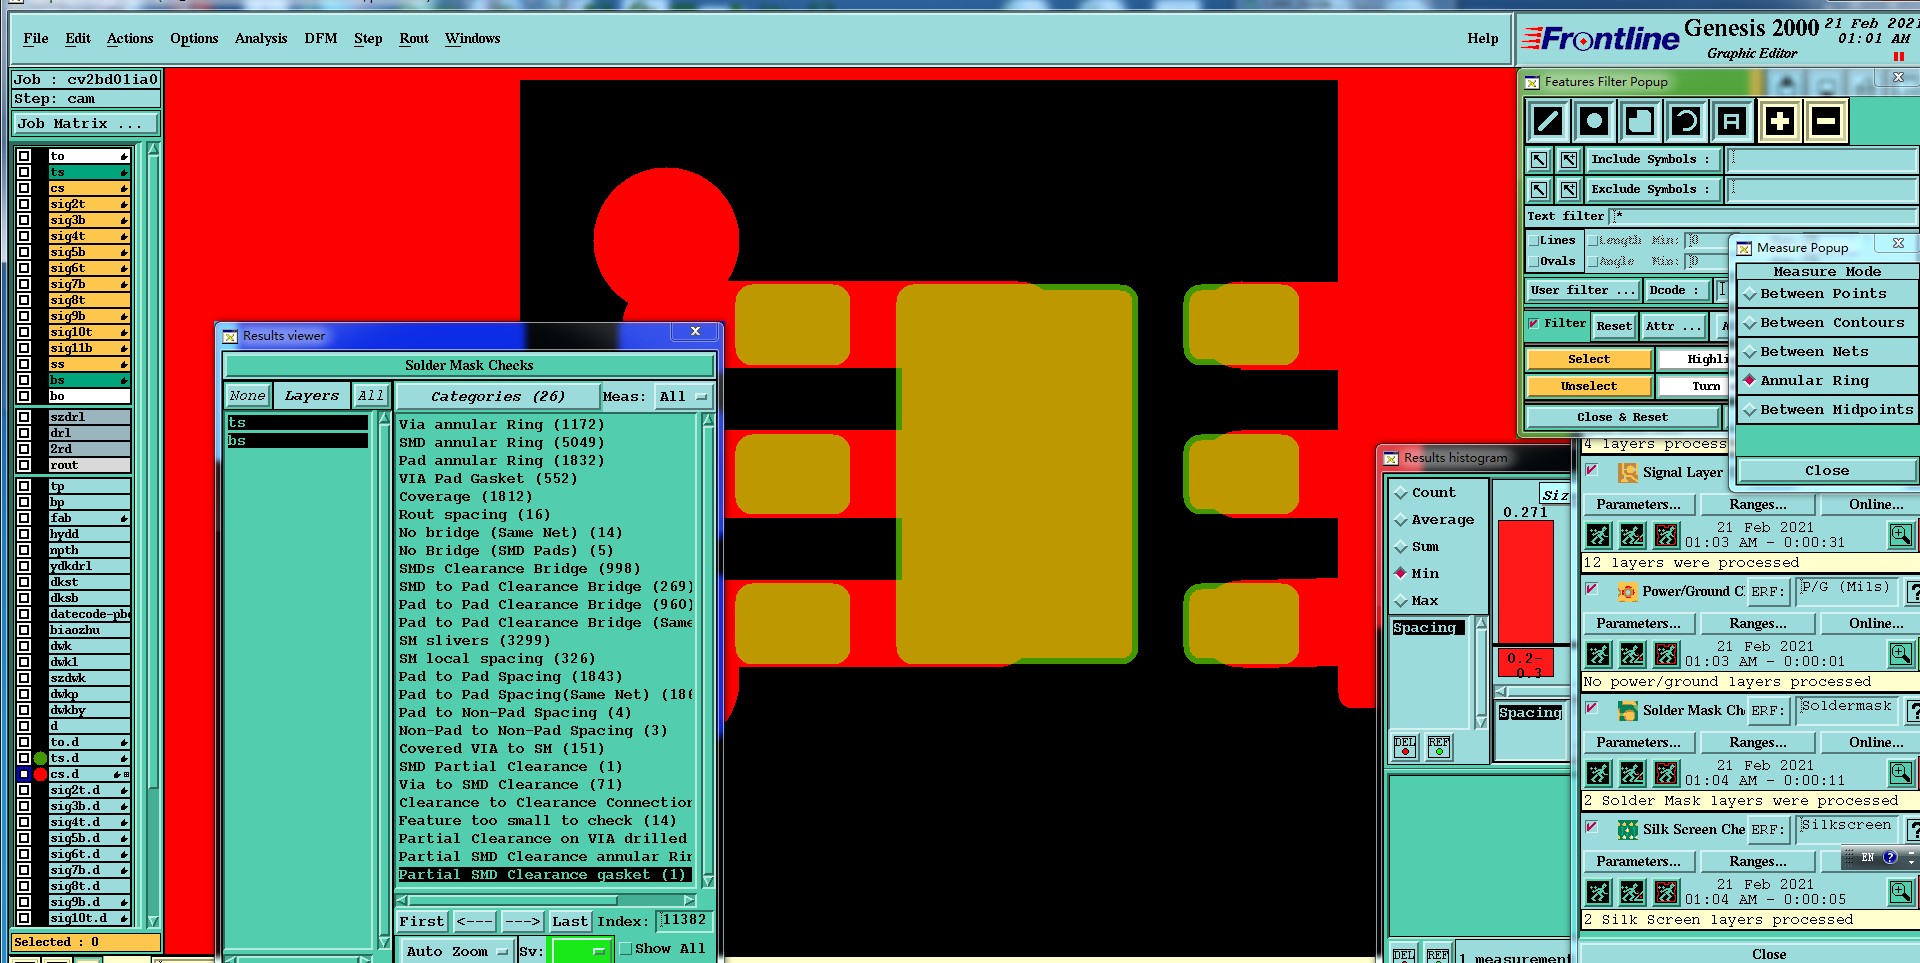1920x963 pixels.
Task: Open the green Sv severity dropdown
Action: click(x=581, y=951)
